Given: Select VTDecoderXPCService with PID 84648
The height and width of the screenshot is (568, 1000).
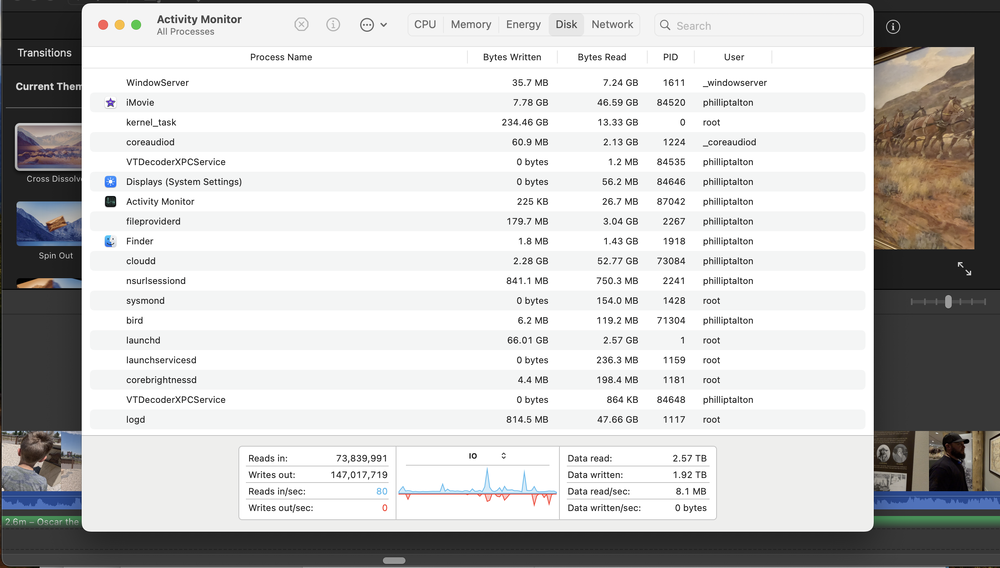Looking at the screenshot, I should pyautogui.click(x=478, y=399).
